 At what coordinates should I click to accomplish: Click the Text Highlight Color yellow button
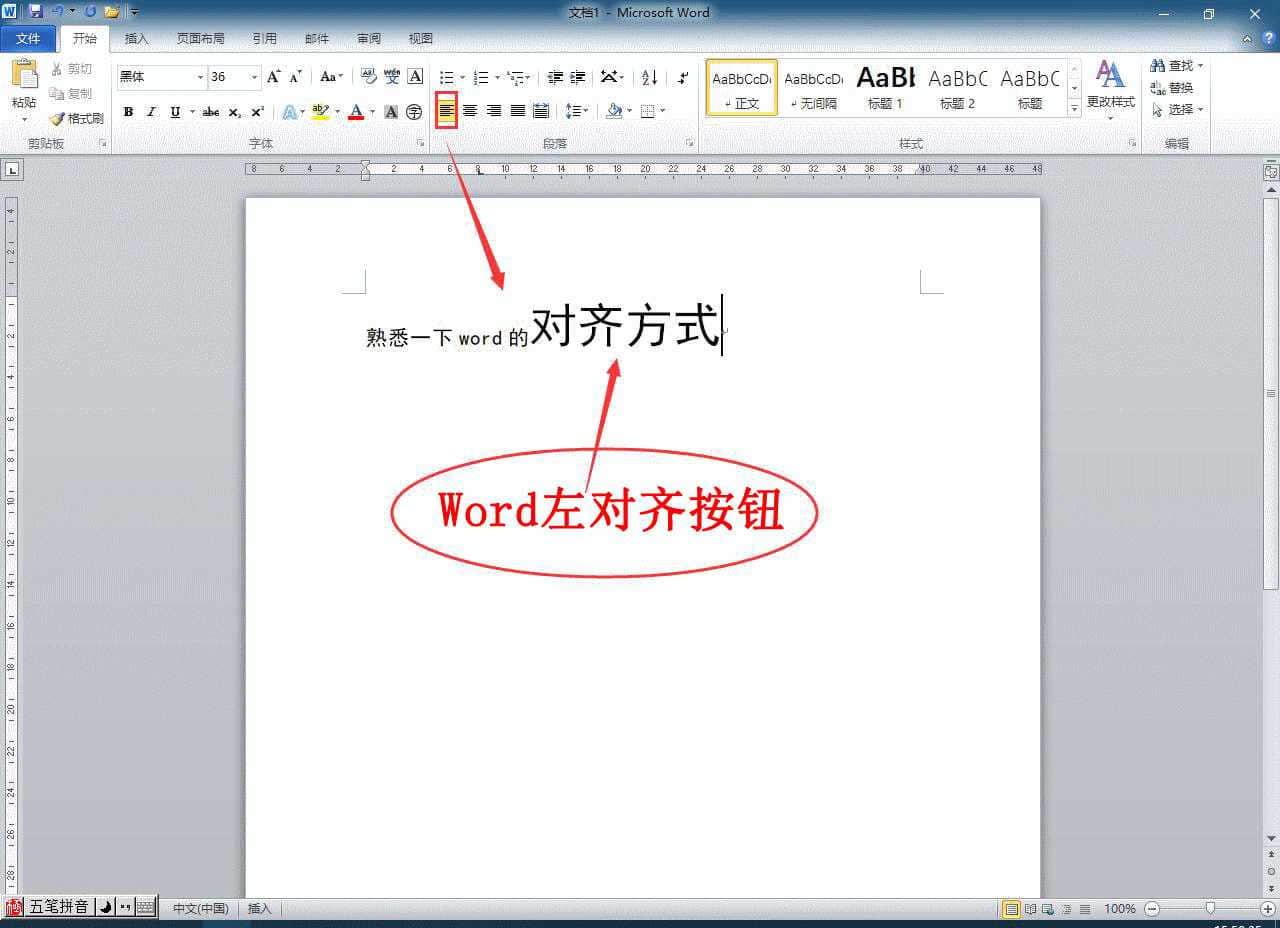(320, 112)
